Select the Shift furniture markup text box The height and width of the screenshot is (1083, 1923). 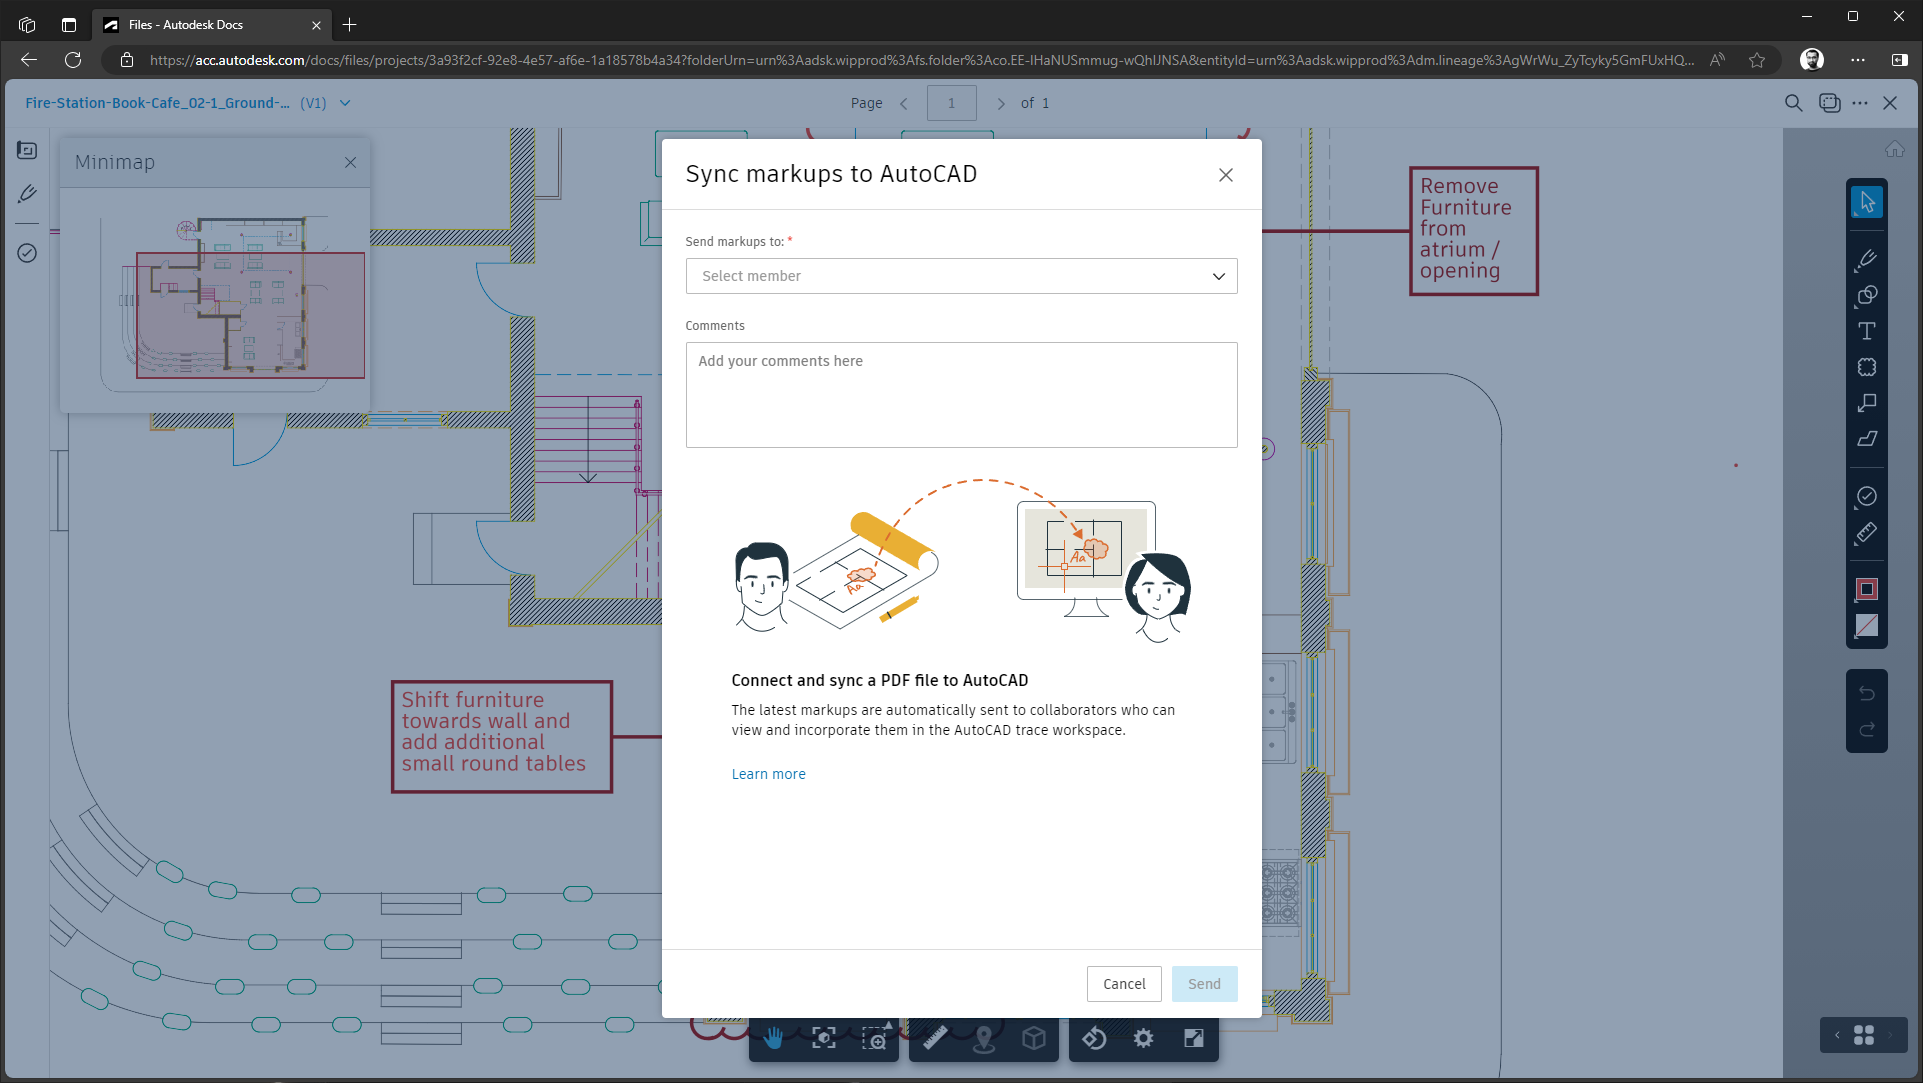pyautogui.click(x=502, y=737)
